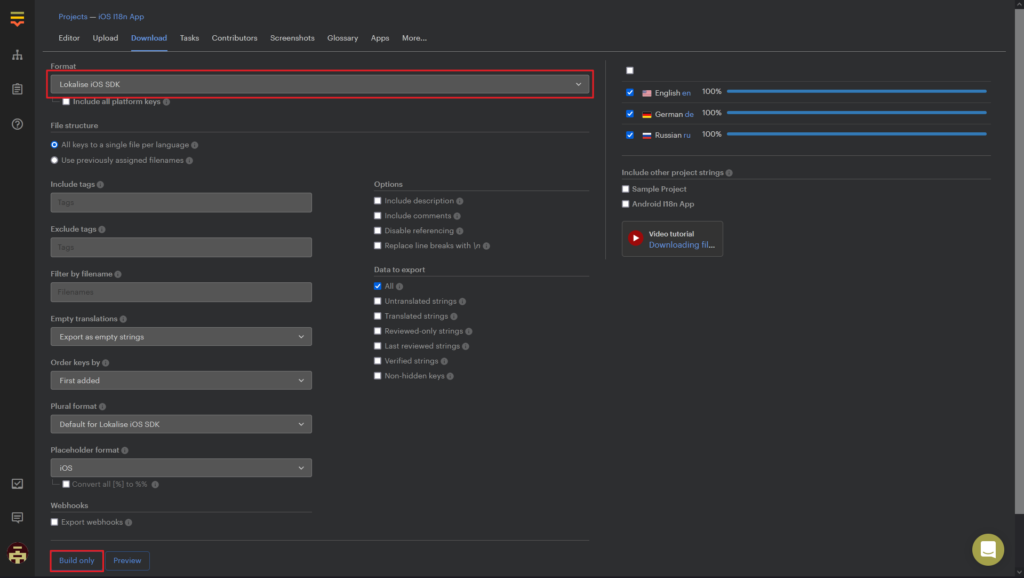Click info icon next to Placeholder format
The image size is (1024, 578).
click(x=125, y=450)
